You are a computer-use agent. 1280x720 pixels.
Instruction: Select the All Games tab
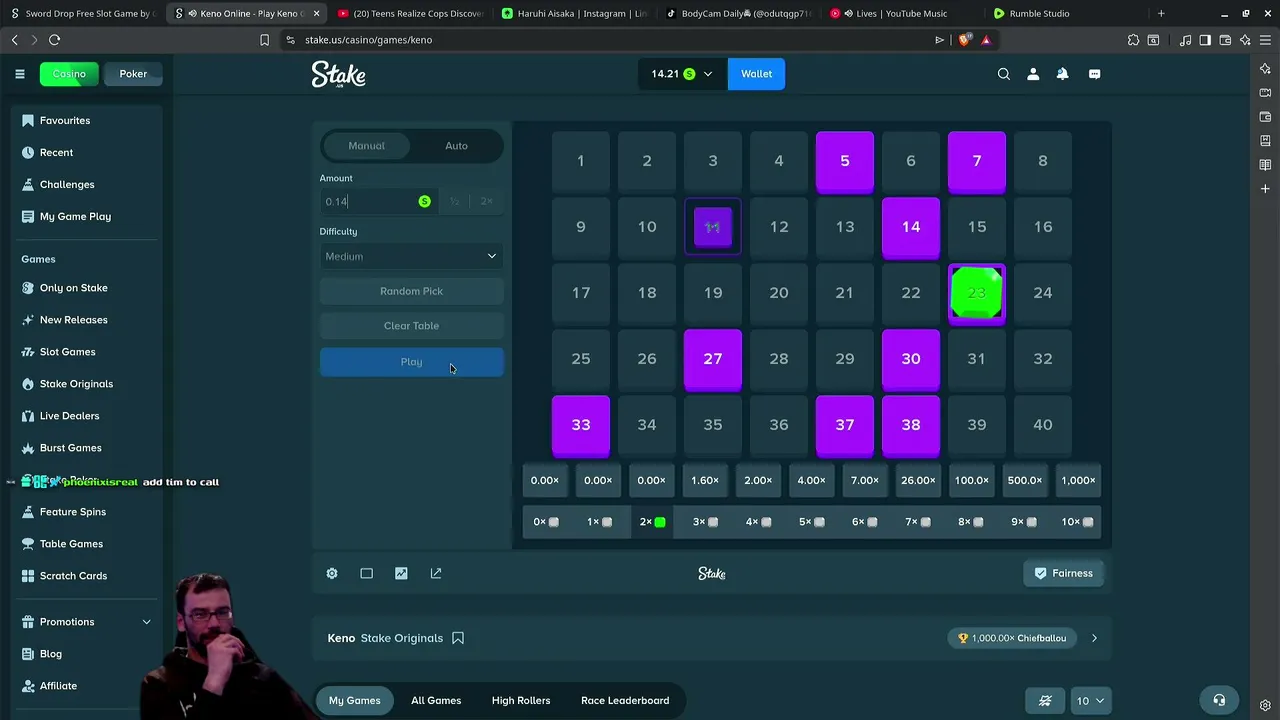pos(436,700)
